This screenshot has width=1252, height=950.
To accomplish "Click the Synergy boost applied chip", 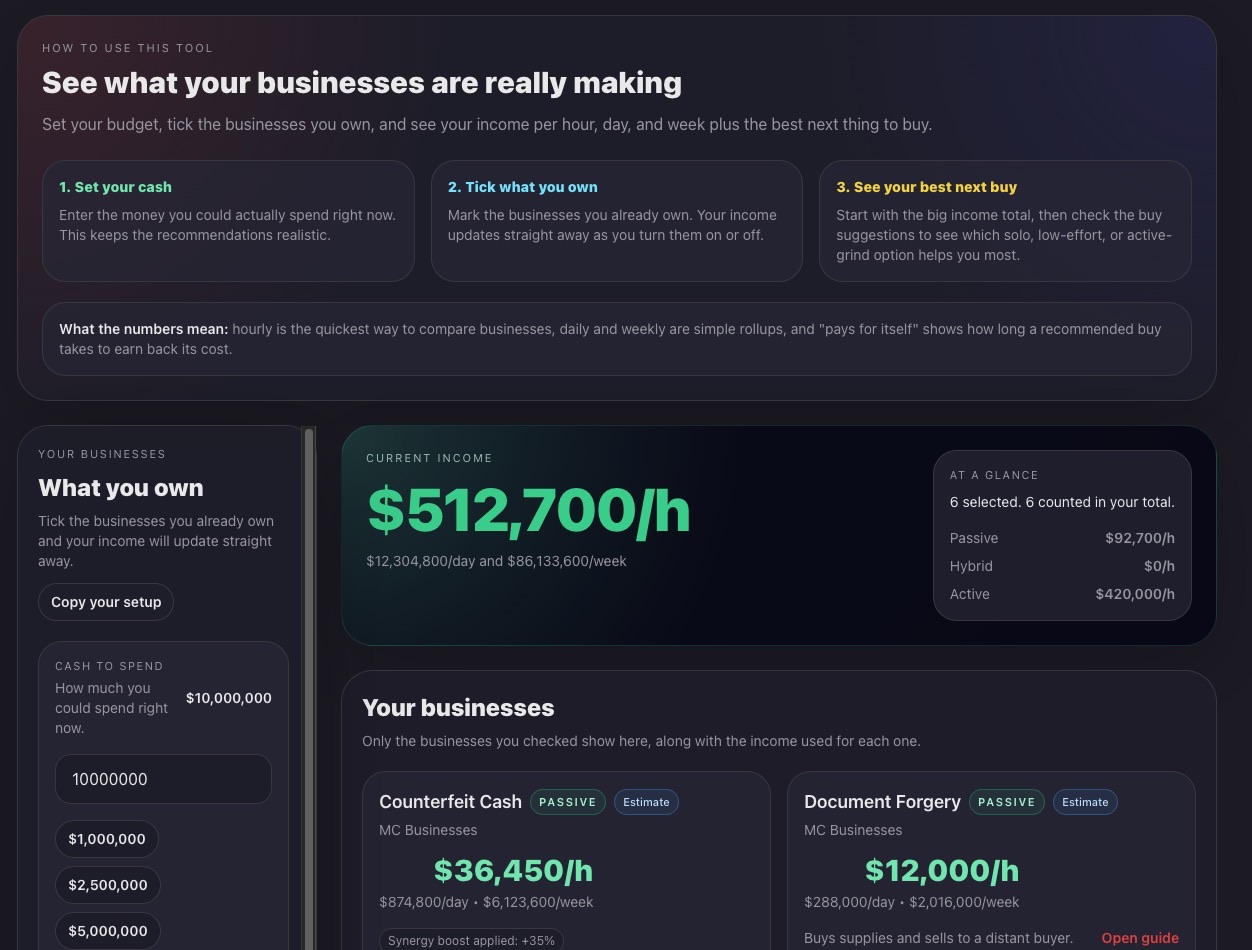I will tap(471, 940).
